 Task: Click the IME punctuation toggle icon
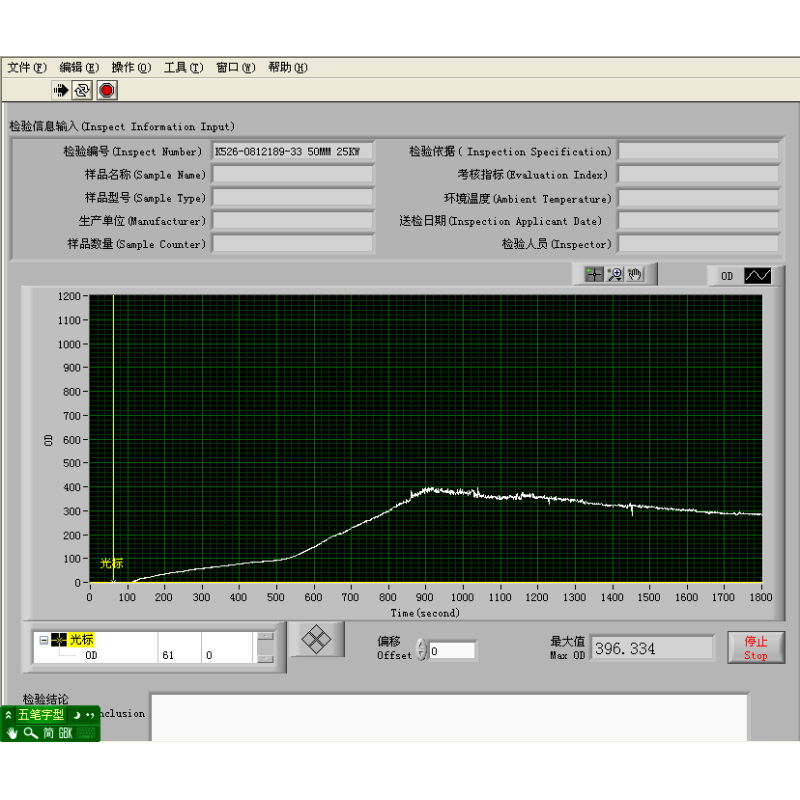90,715
